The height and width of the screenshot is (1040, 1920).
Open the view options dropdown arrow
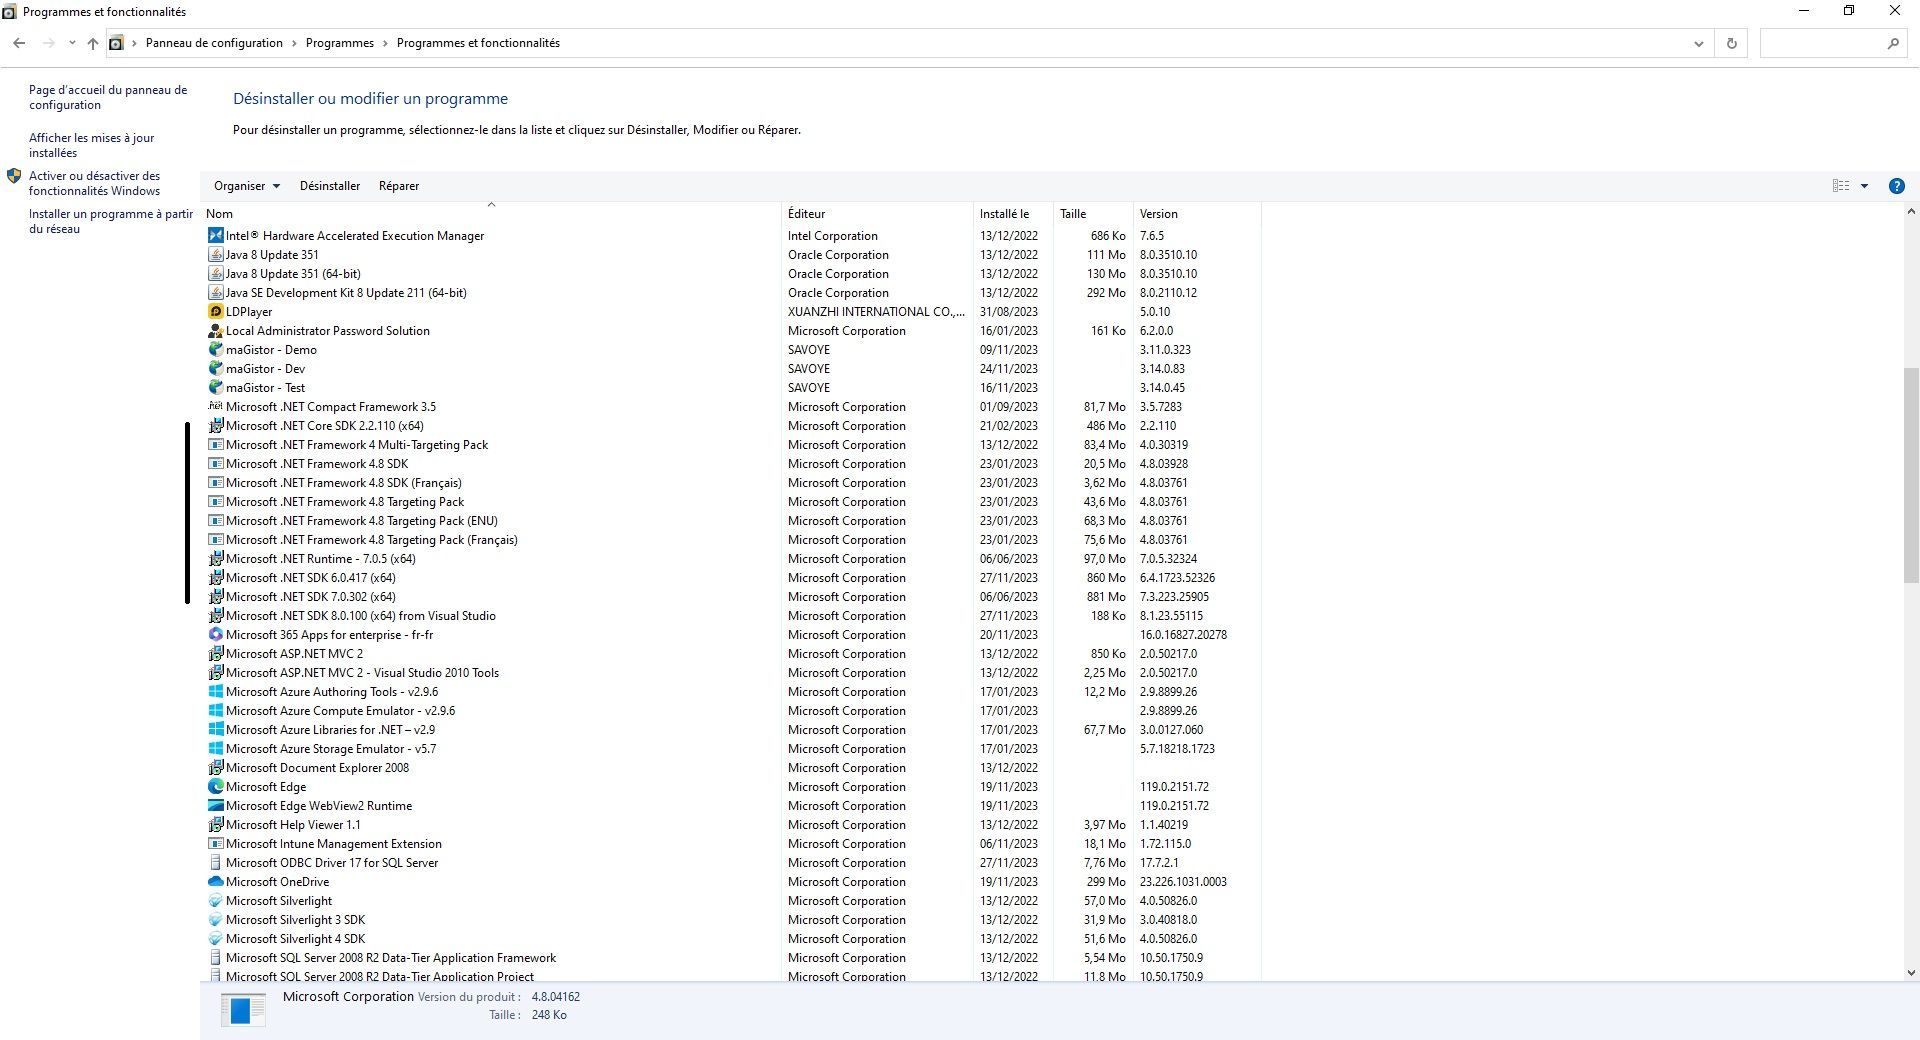pyautogui.click(x=1862, y=186)
